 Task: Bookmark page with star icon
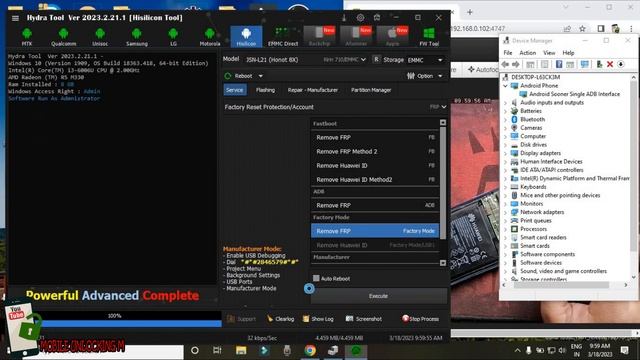(582, 29)
